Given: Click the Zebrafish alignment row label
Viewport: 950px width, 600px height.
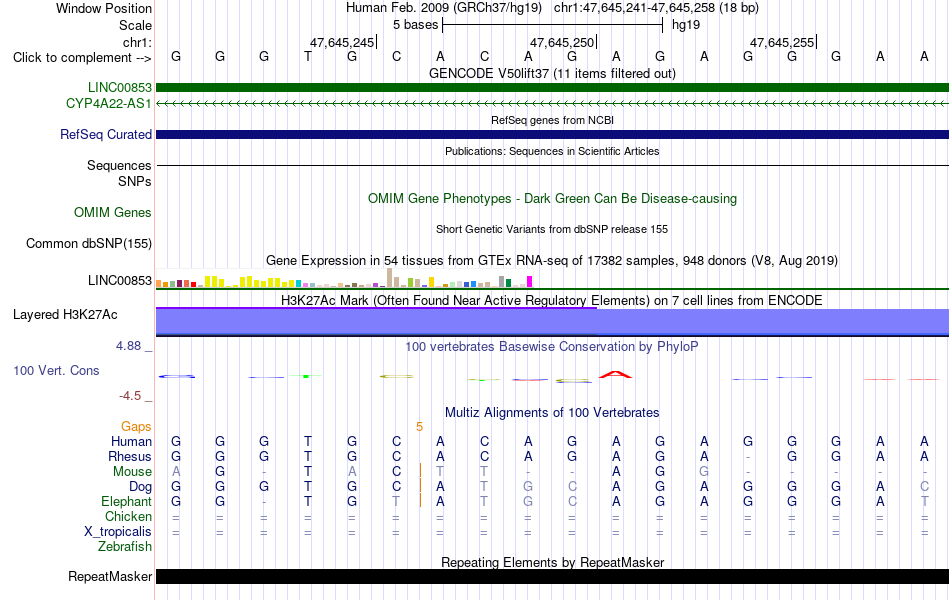Looking at the screenshot, I should tap(125, 547).
